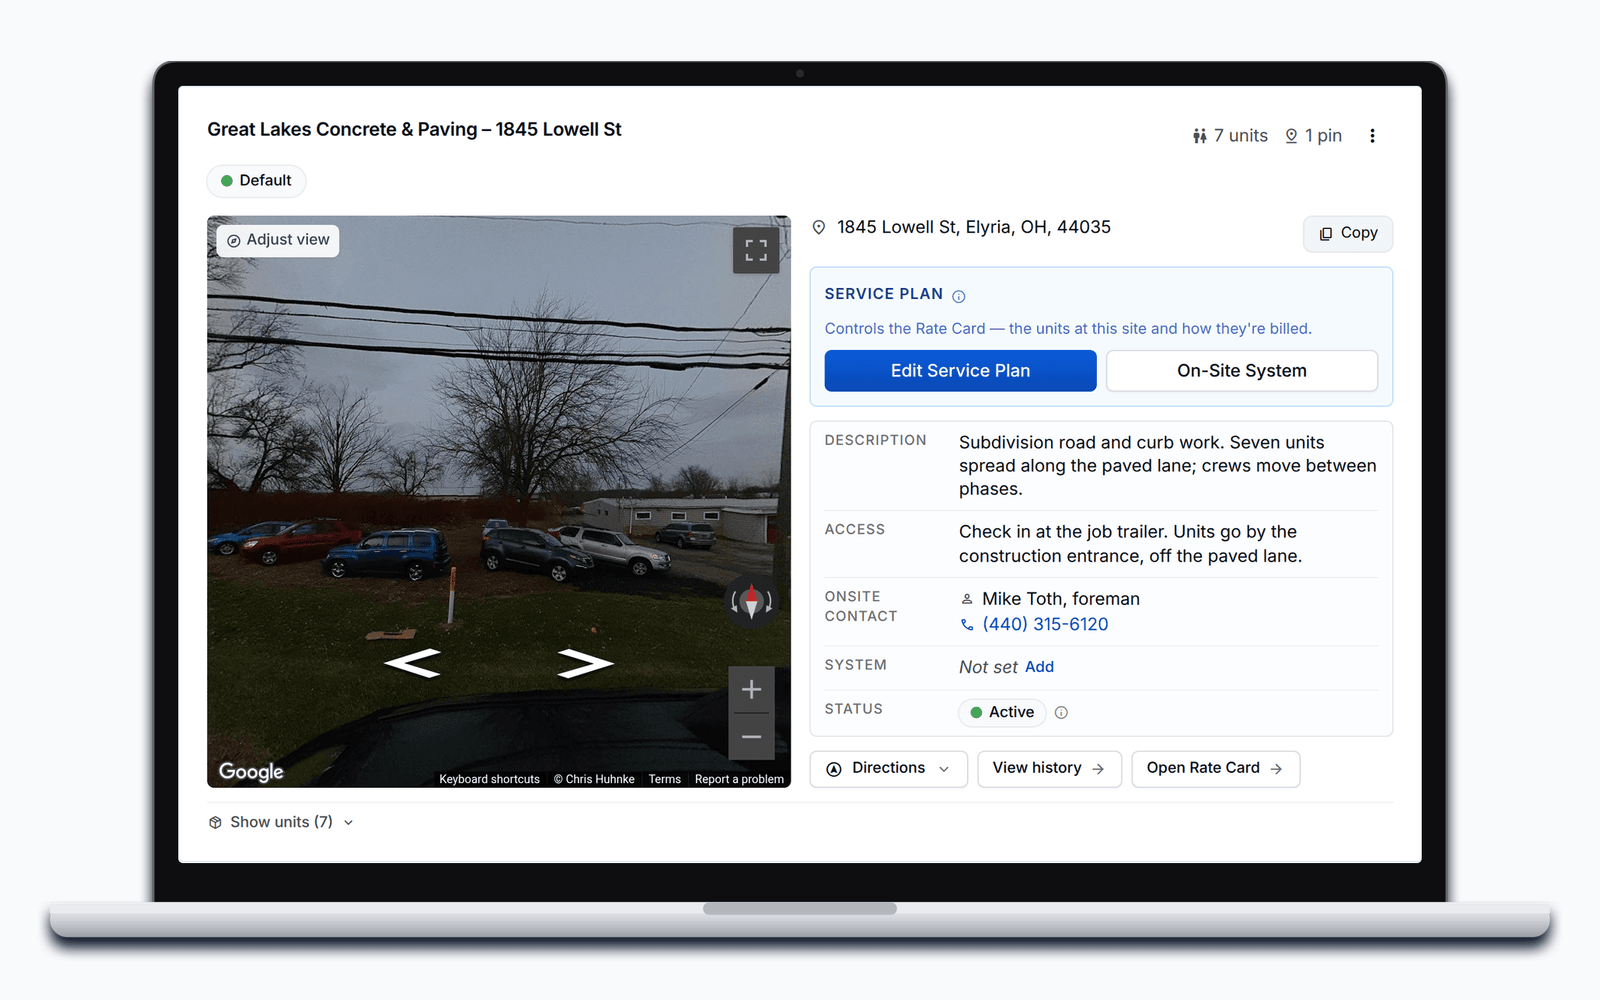This screenshot has height=1000, width=1600.
Task: Copy the site address
Action: 1348,233
